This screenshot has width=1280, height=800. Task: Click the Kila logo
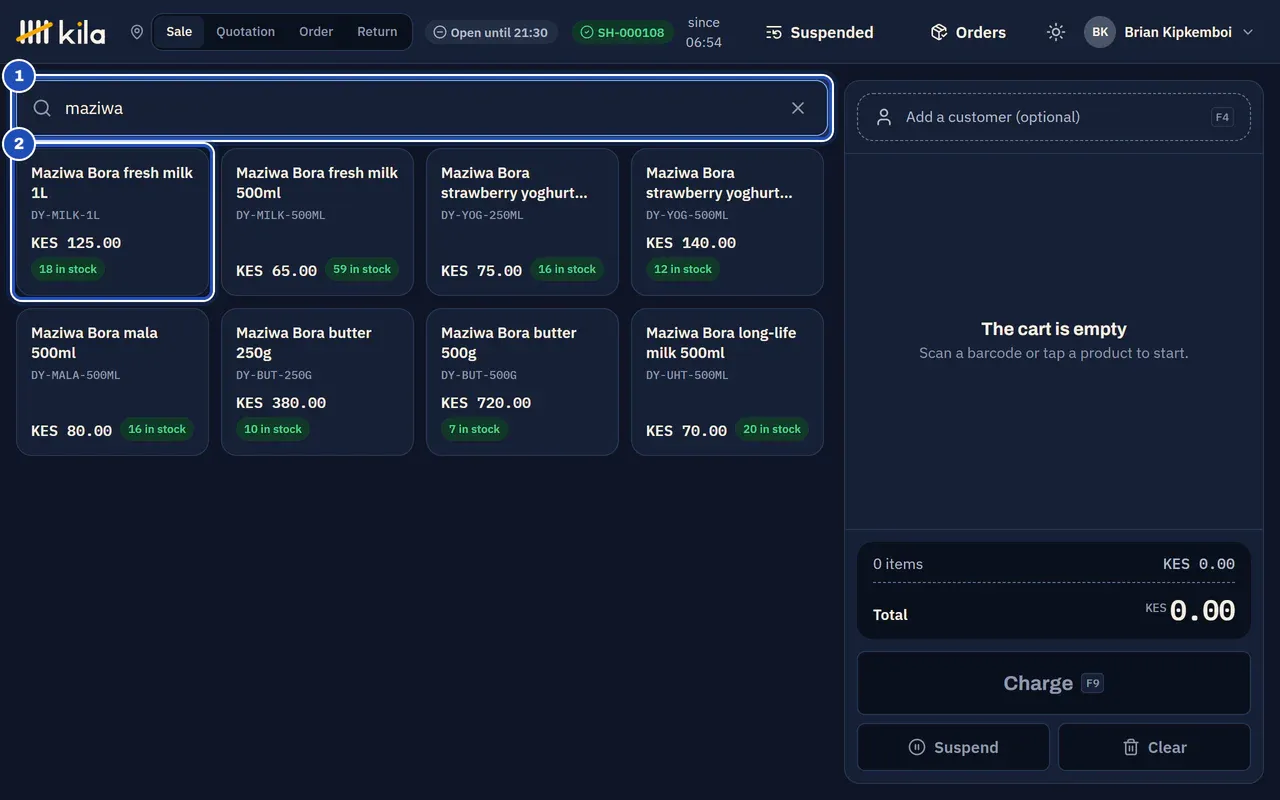click(61, 32)
